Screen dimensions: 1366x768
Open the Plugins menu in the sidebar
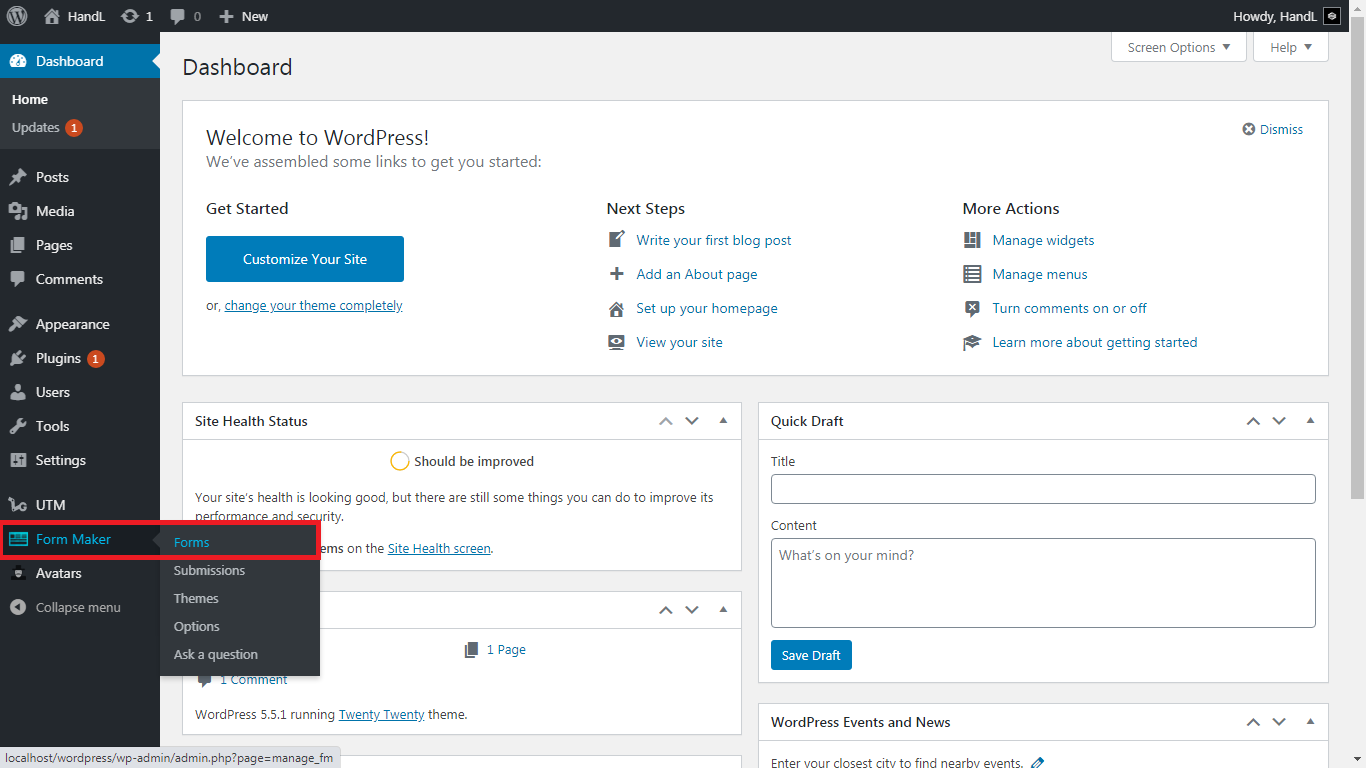coord(58,358)
